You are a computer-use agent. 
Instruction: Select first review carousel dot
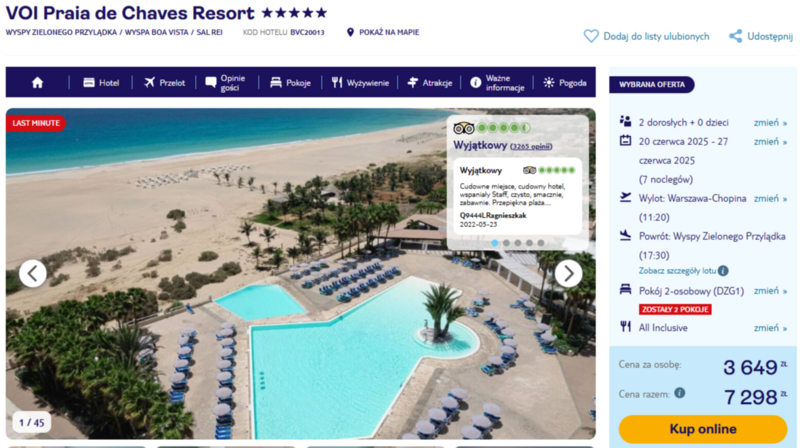[x=494, y=243]
